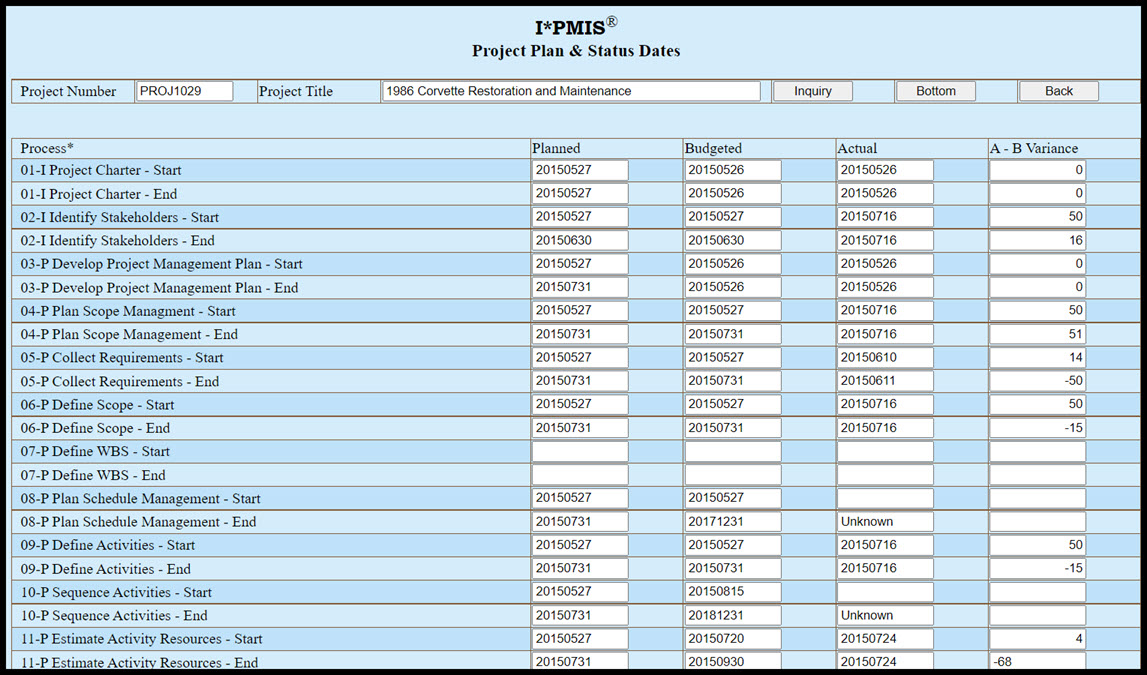Select Planned date for Project Charter Start
This screenshot has height=675, width=1147.
[580, 170]
